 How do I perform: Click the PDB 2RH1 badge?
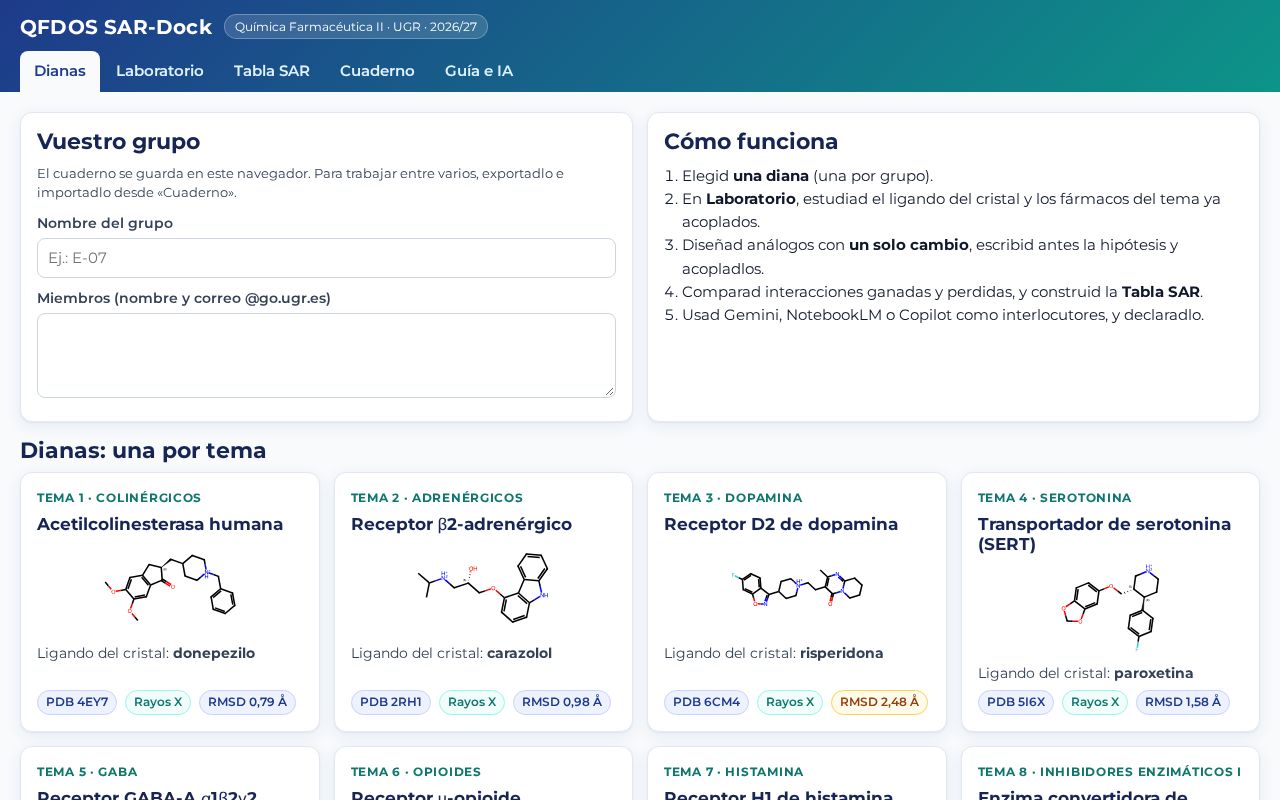tap(391, 702)
